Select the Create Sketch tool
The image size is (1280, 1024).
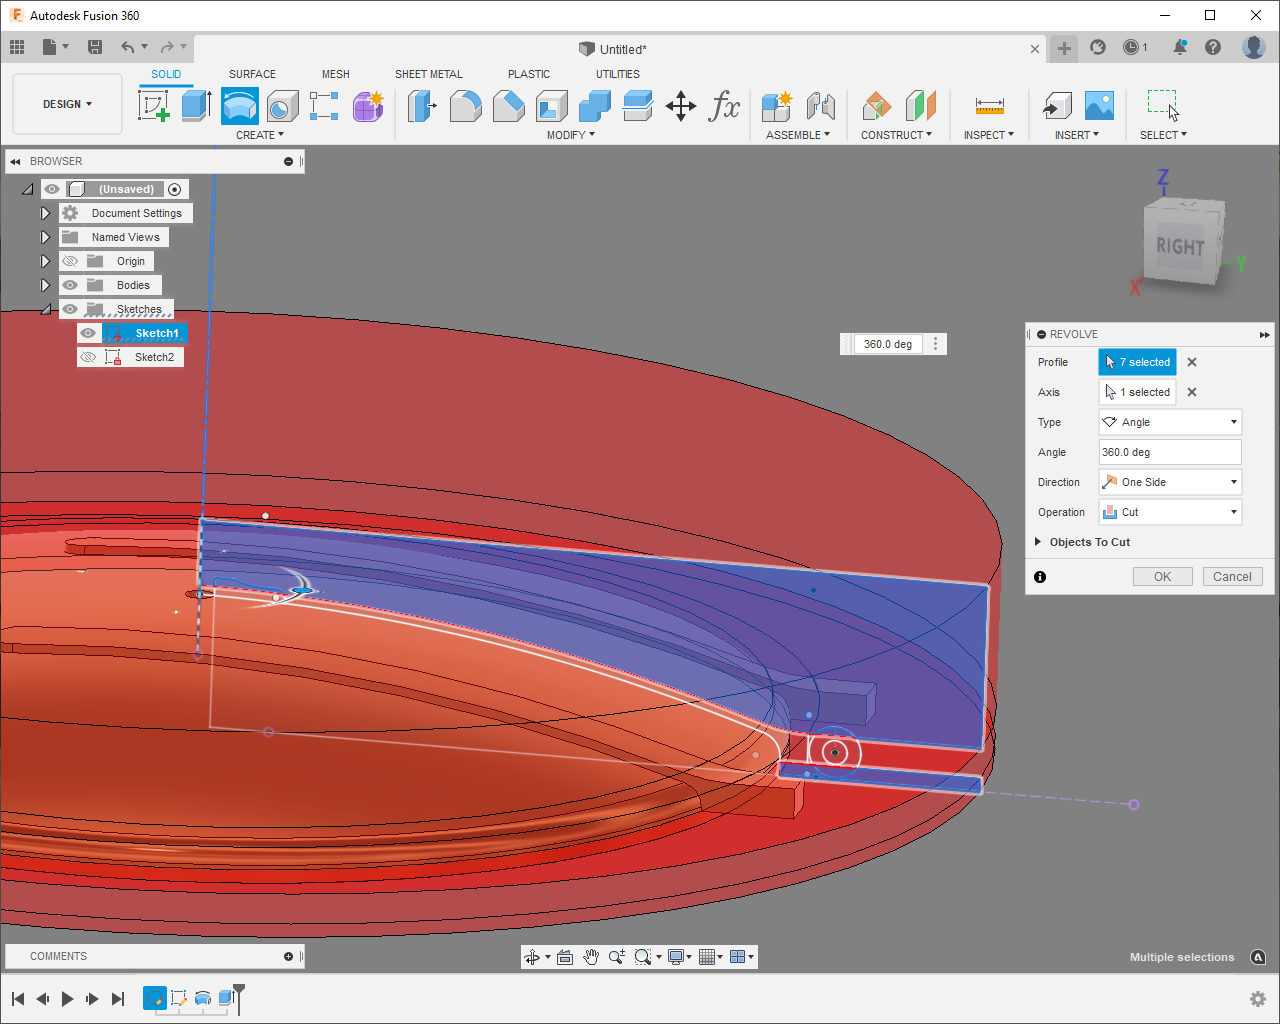coord(154,105)
